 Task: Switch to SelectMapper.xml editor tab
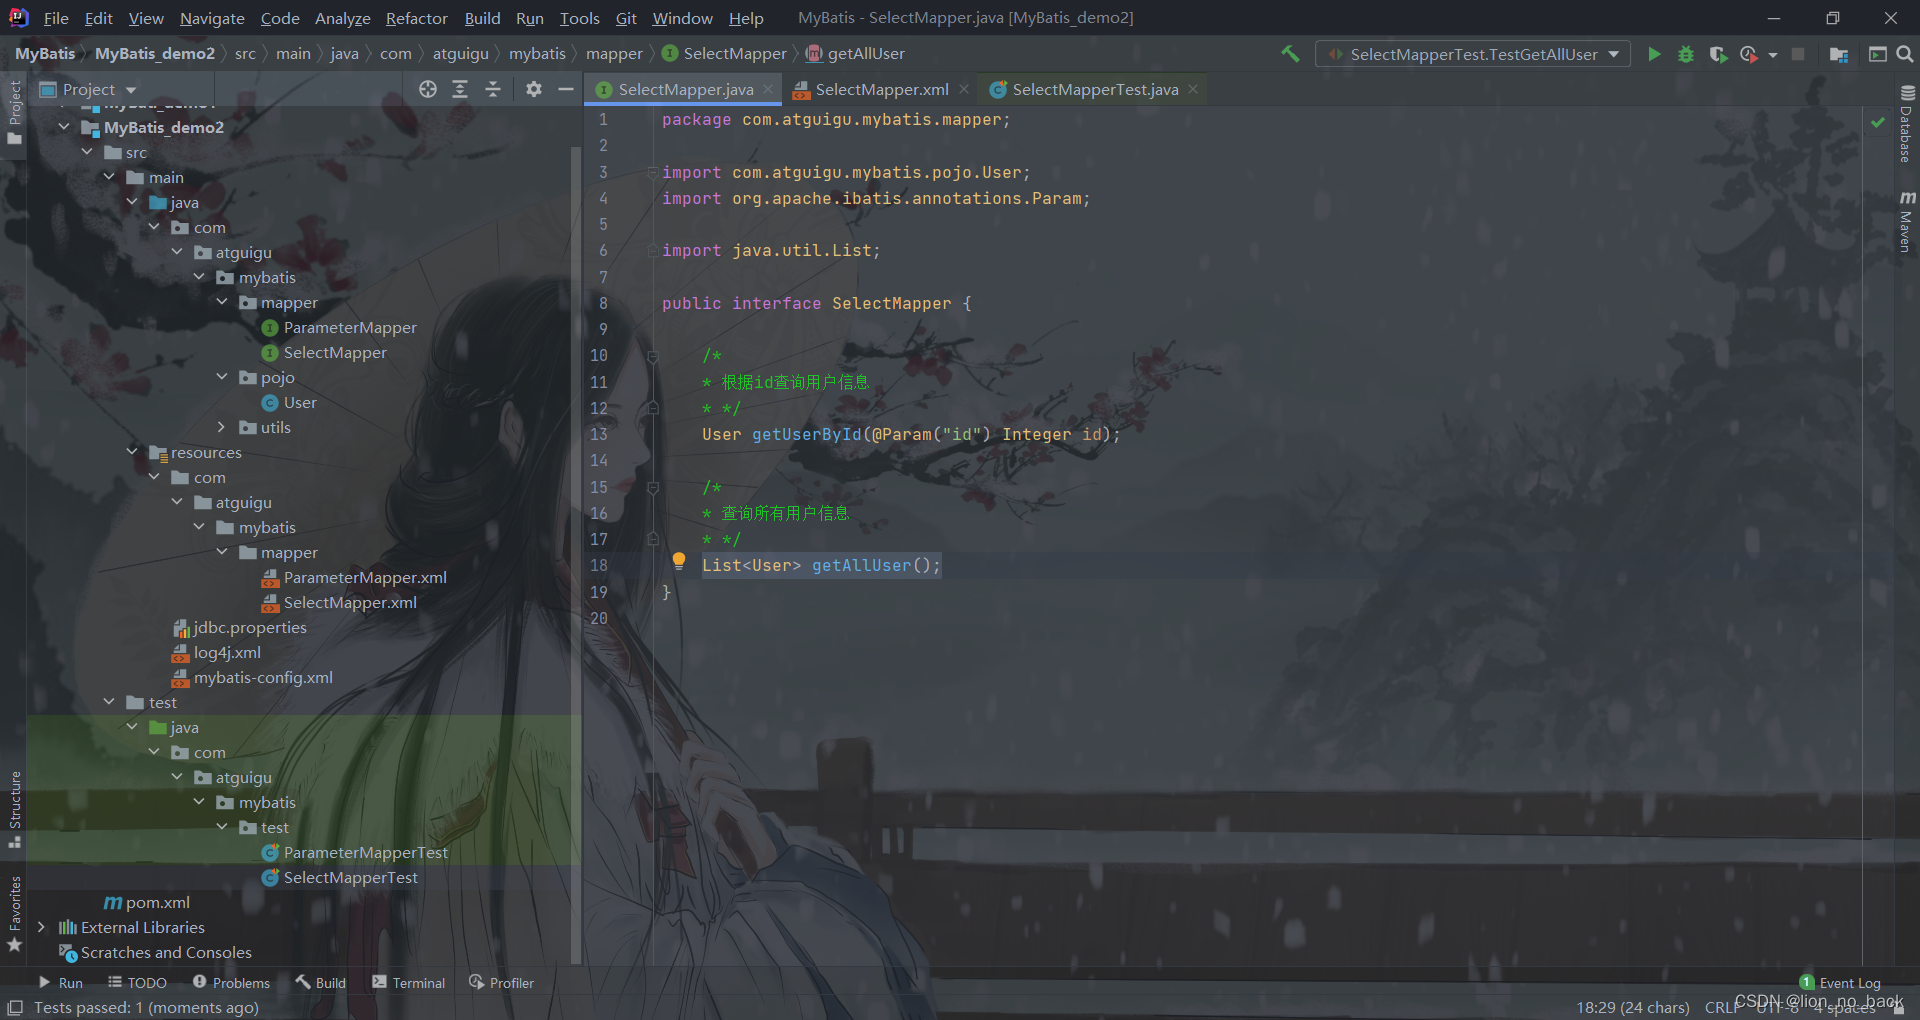(x=881, y=89)
